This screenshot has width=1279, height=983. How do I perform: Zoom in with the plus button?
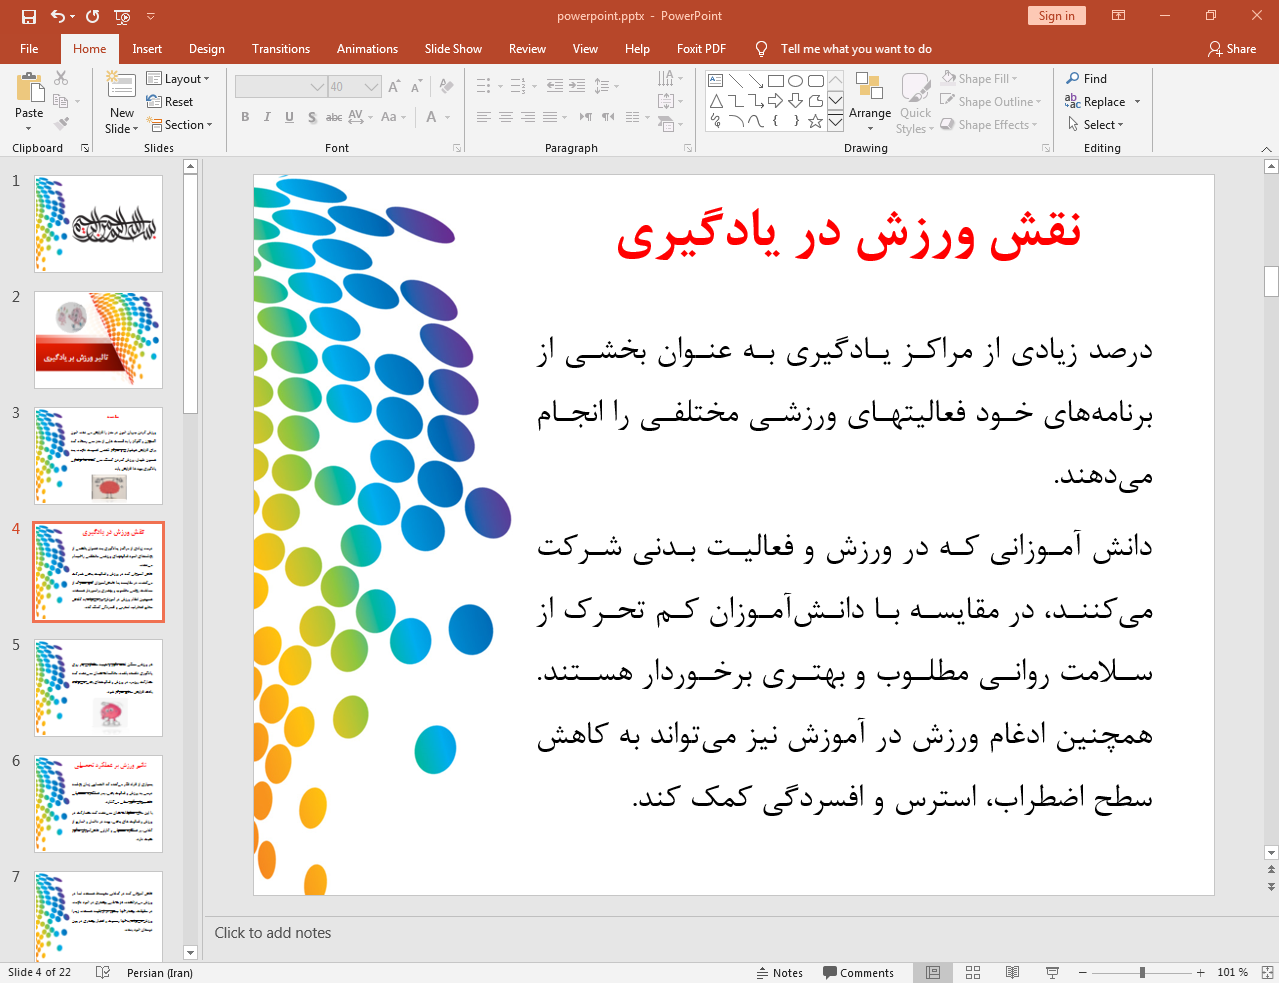point(1200,972)
